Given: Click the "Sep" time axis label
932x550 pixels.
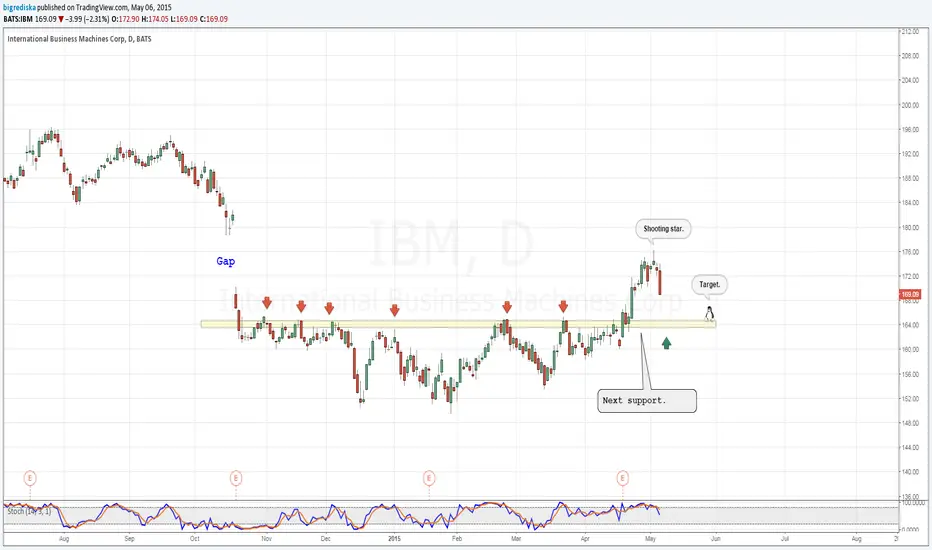Looking at the screenshot, I should 129,539.
